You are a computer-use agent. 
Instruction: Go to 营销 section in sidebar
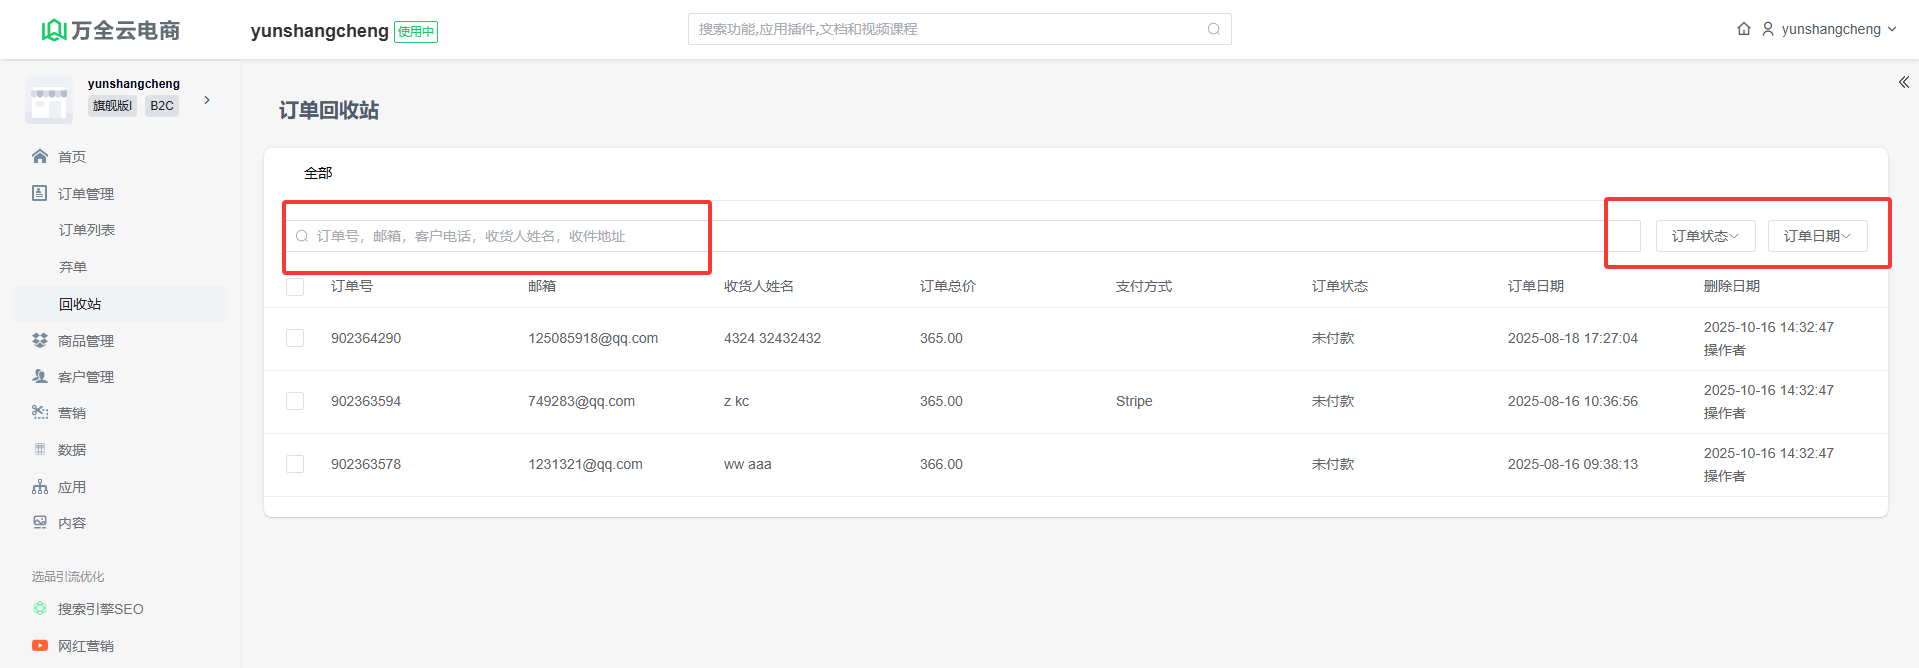click(x=71, y=413)
